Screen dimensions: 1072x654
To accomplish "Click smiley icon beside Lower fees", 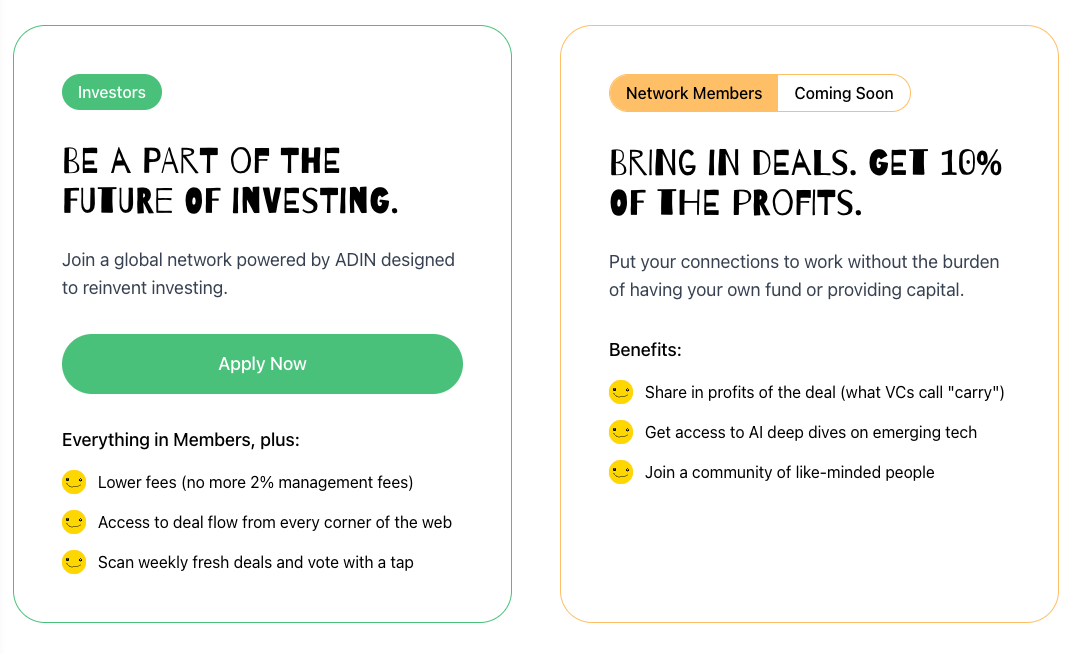I will (74, 482).
